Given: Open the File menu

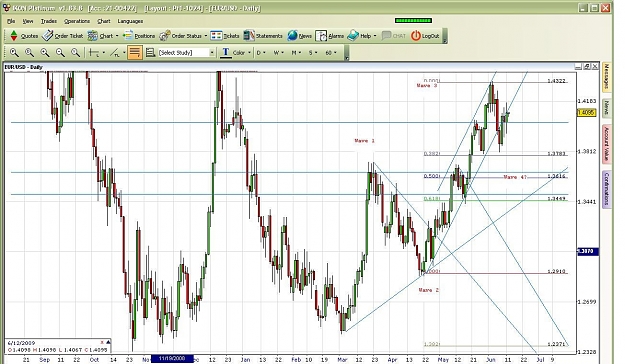Looking at the screenshot, I should (11, 21).
